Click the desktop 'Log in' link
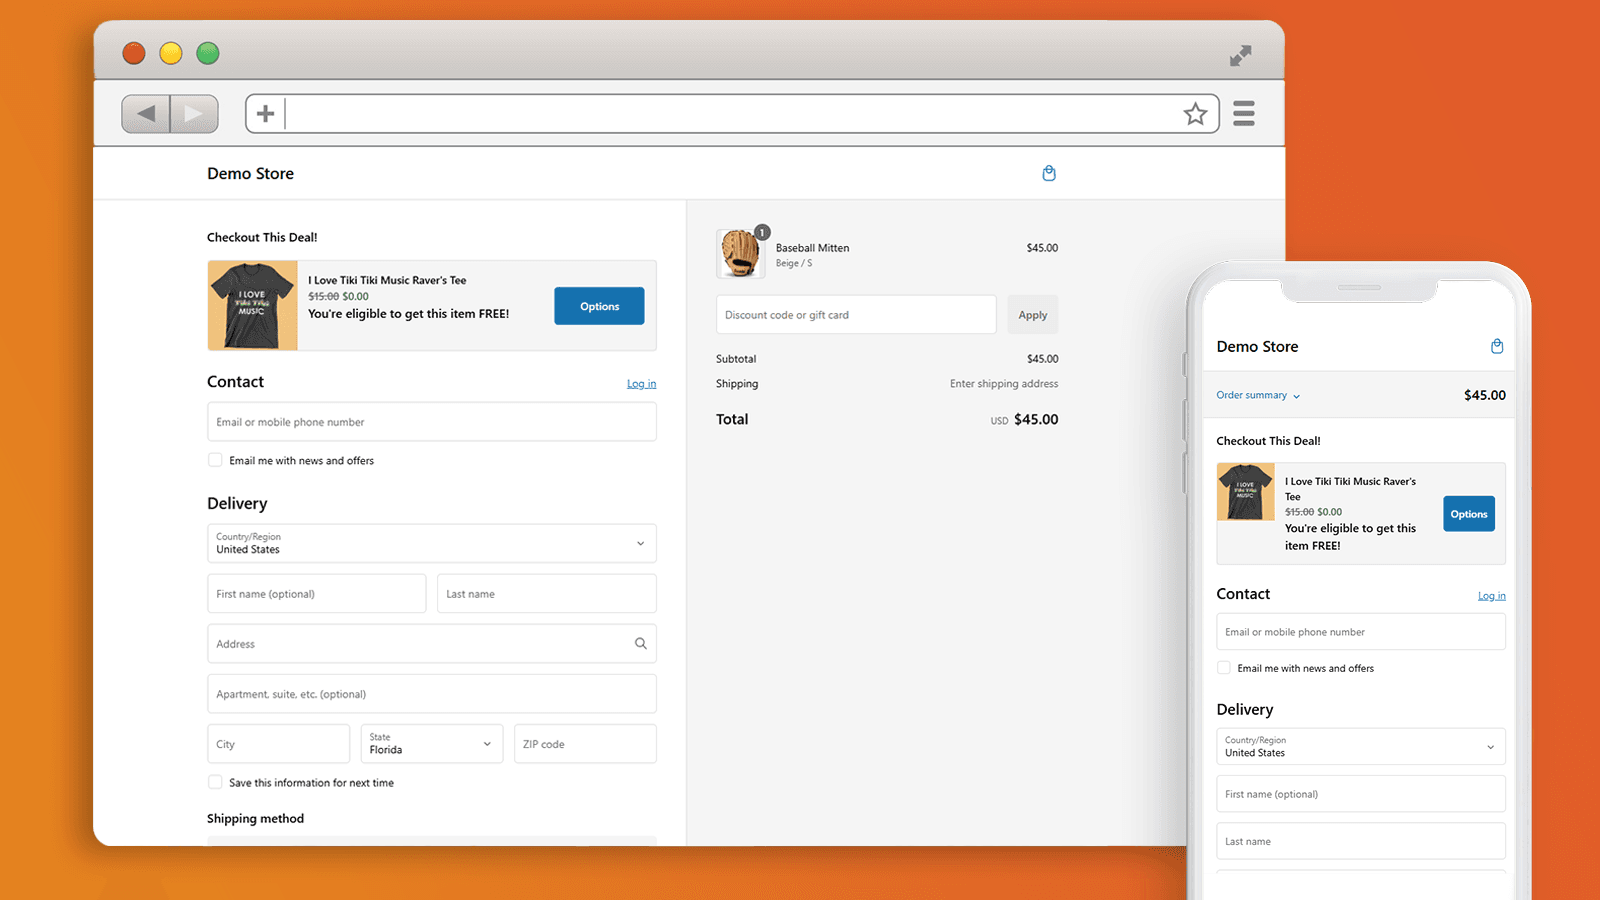This screenshot has height=900, width=1600. click(x=641, y=384)
